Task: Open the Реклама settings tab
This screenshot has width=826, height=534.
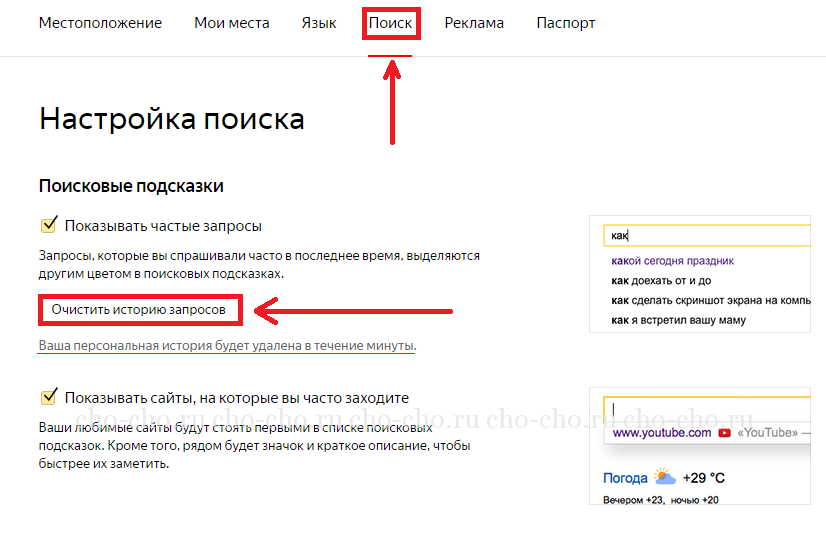Action: [474, 23]
